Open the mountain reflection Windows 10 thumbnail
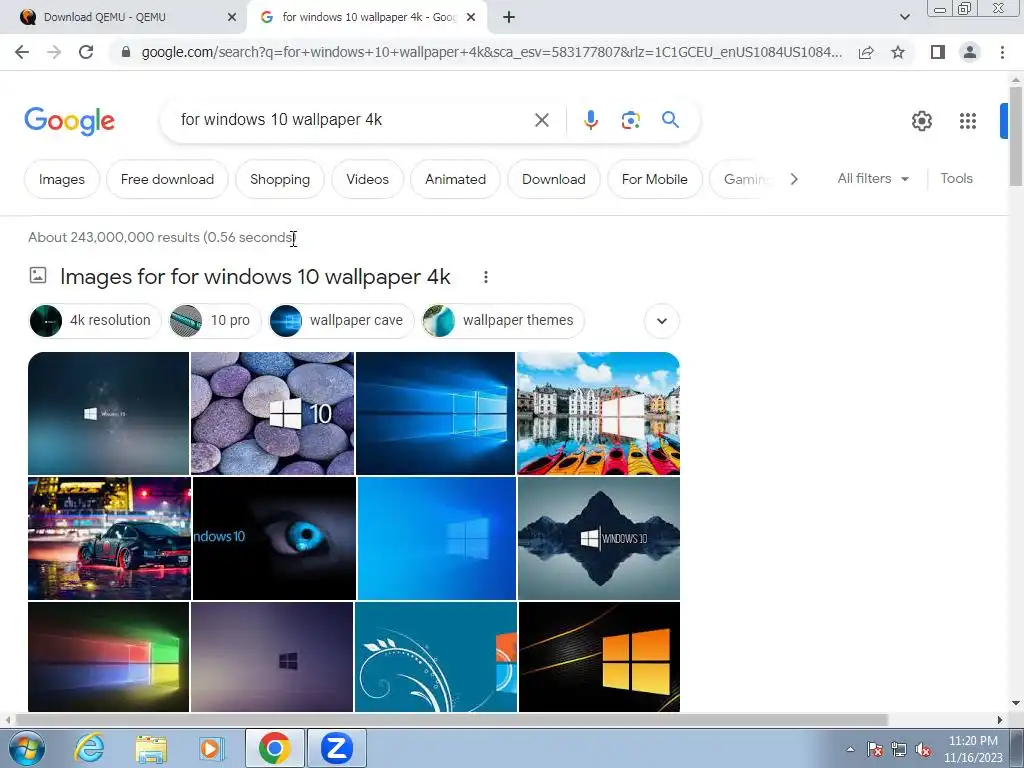The height and width of the screenshot is (768, 1024). pyautogui.click(x=599, y=538)
